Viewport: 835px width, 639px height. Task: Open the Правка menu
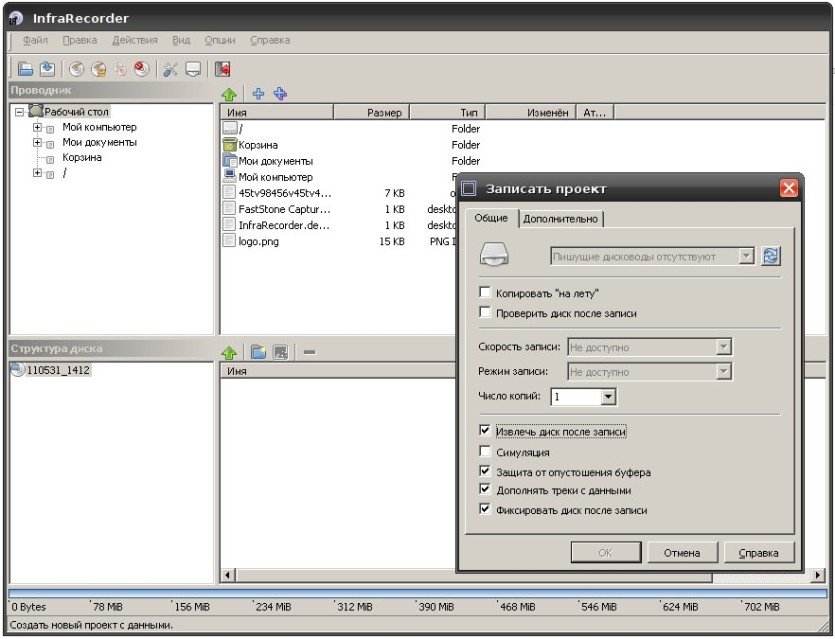pyautogui.click(x=79, y=40)
